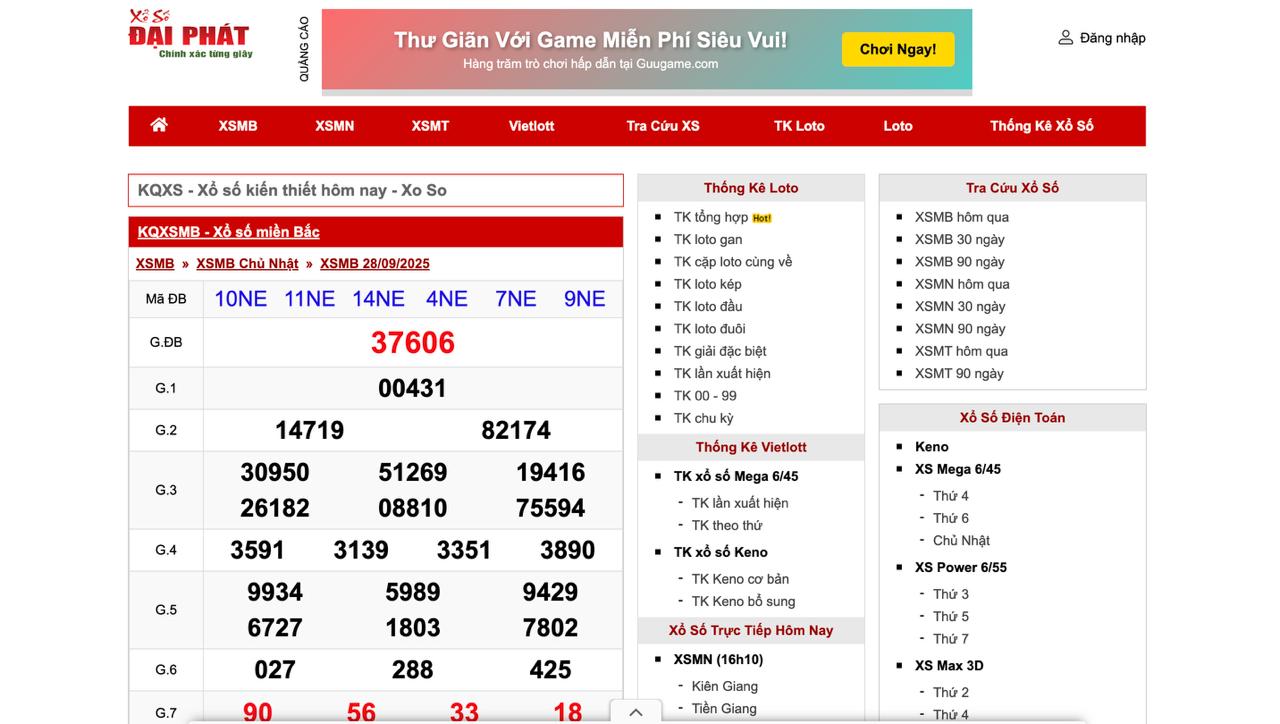Click the Thư Giãn game advertisement banner
1280x724 pixels.
pos(646,50)
